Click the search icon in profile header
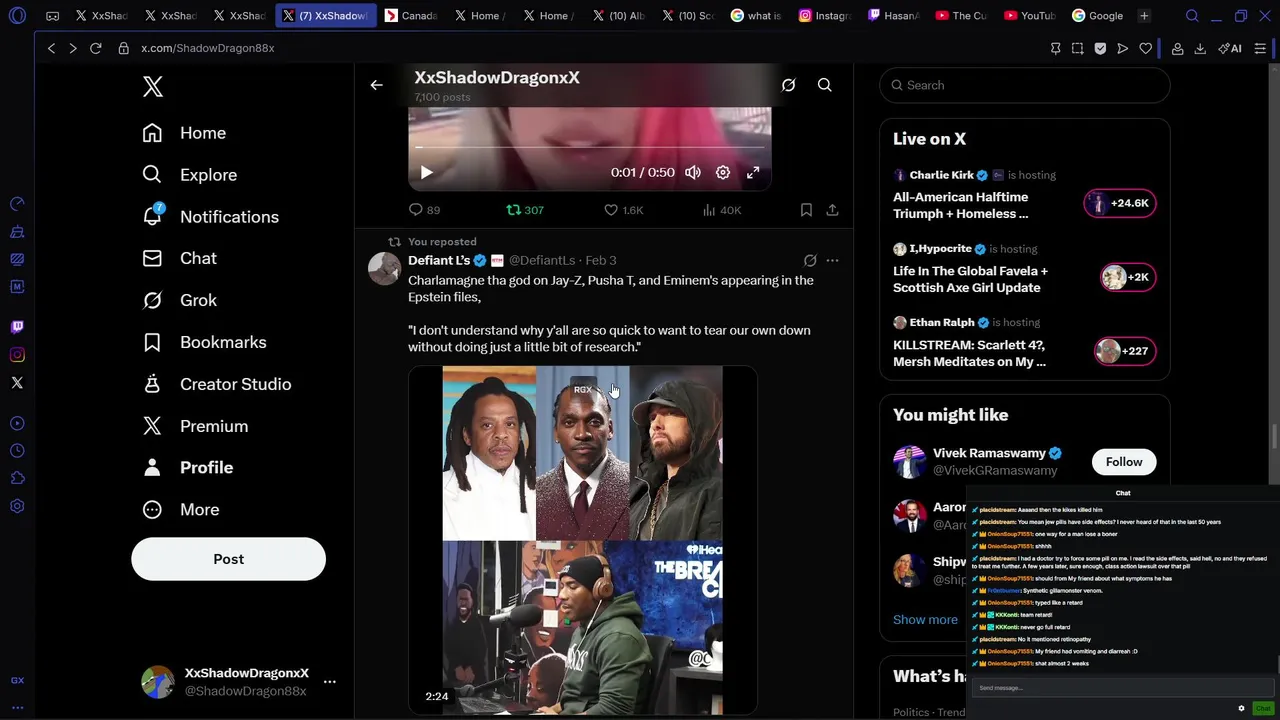Image resolution: width=1280 pixels, height=720 pixels. tap(825, 85)
